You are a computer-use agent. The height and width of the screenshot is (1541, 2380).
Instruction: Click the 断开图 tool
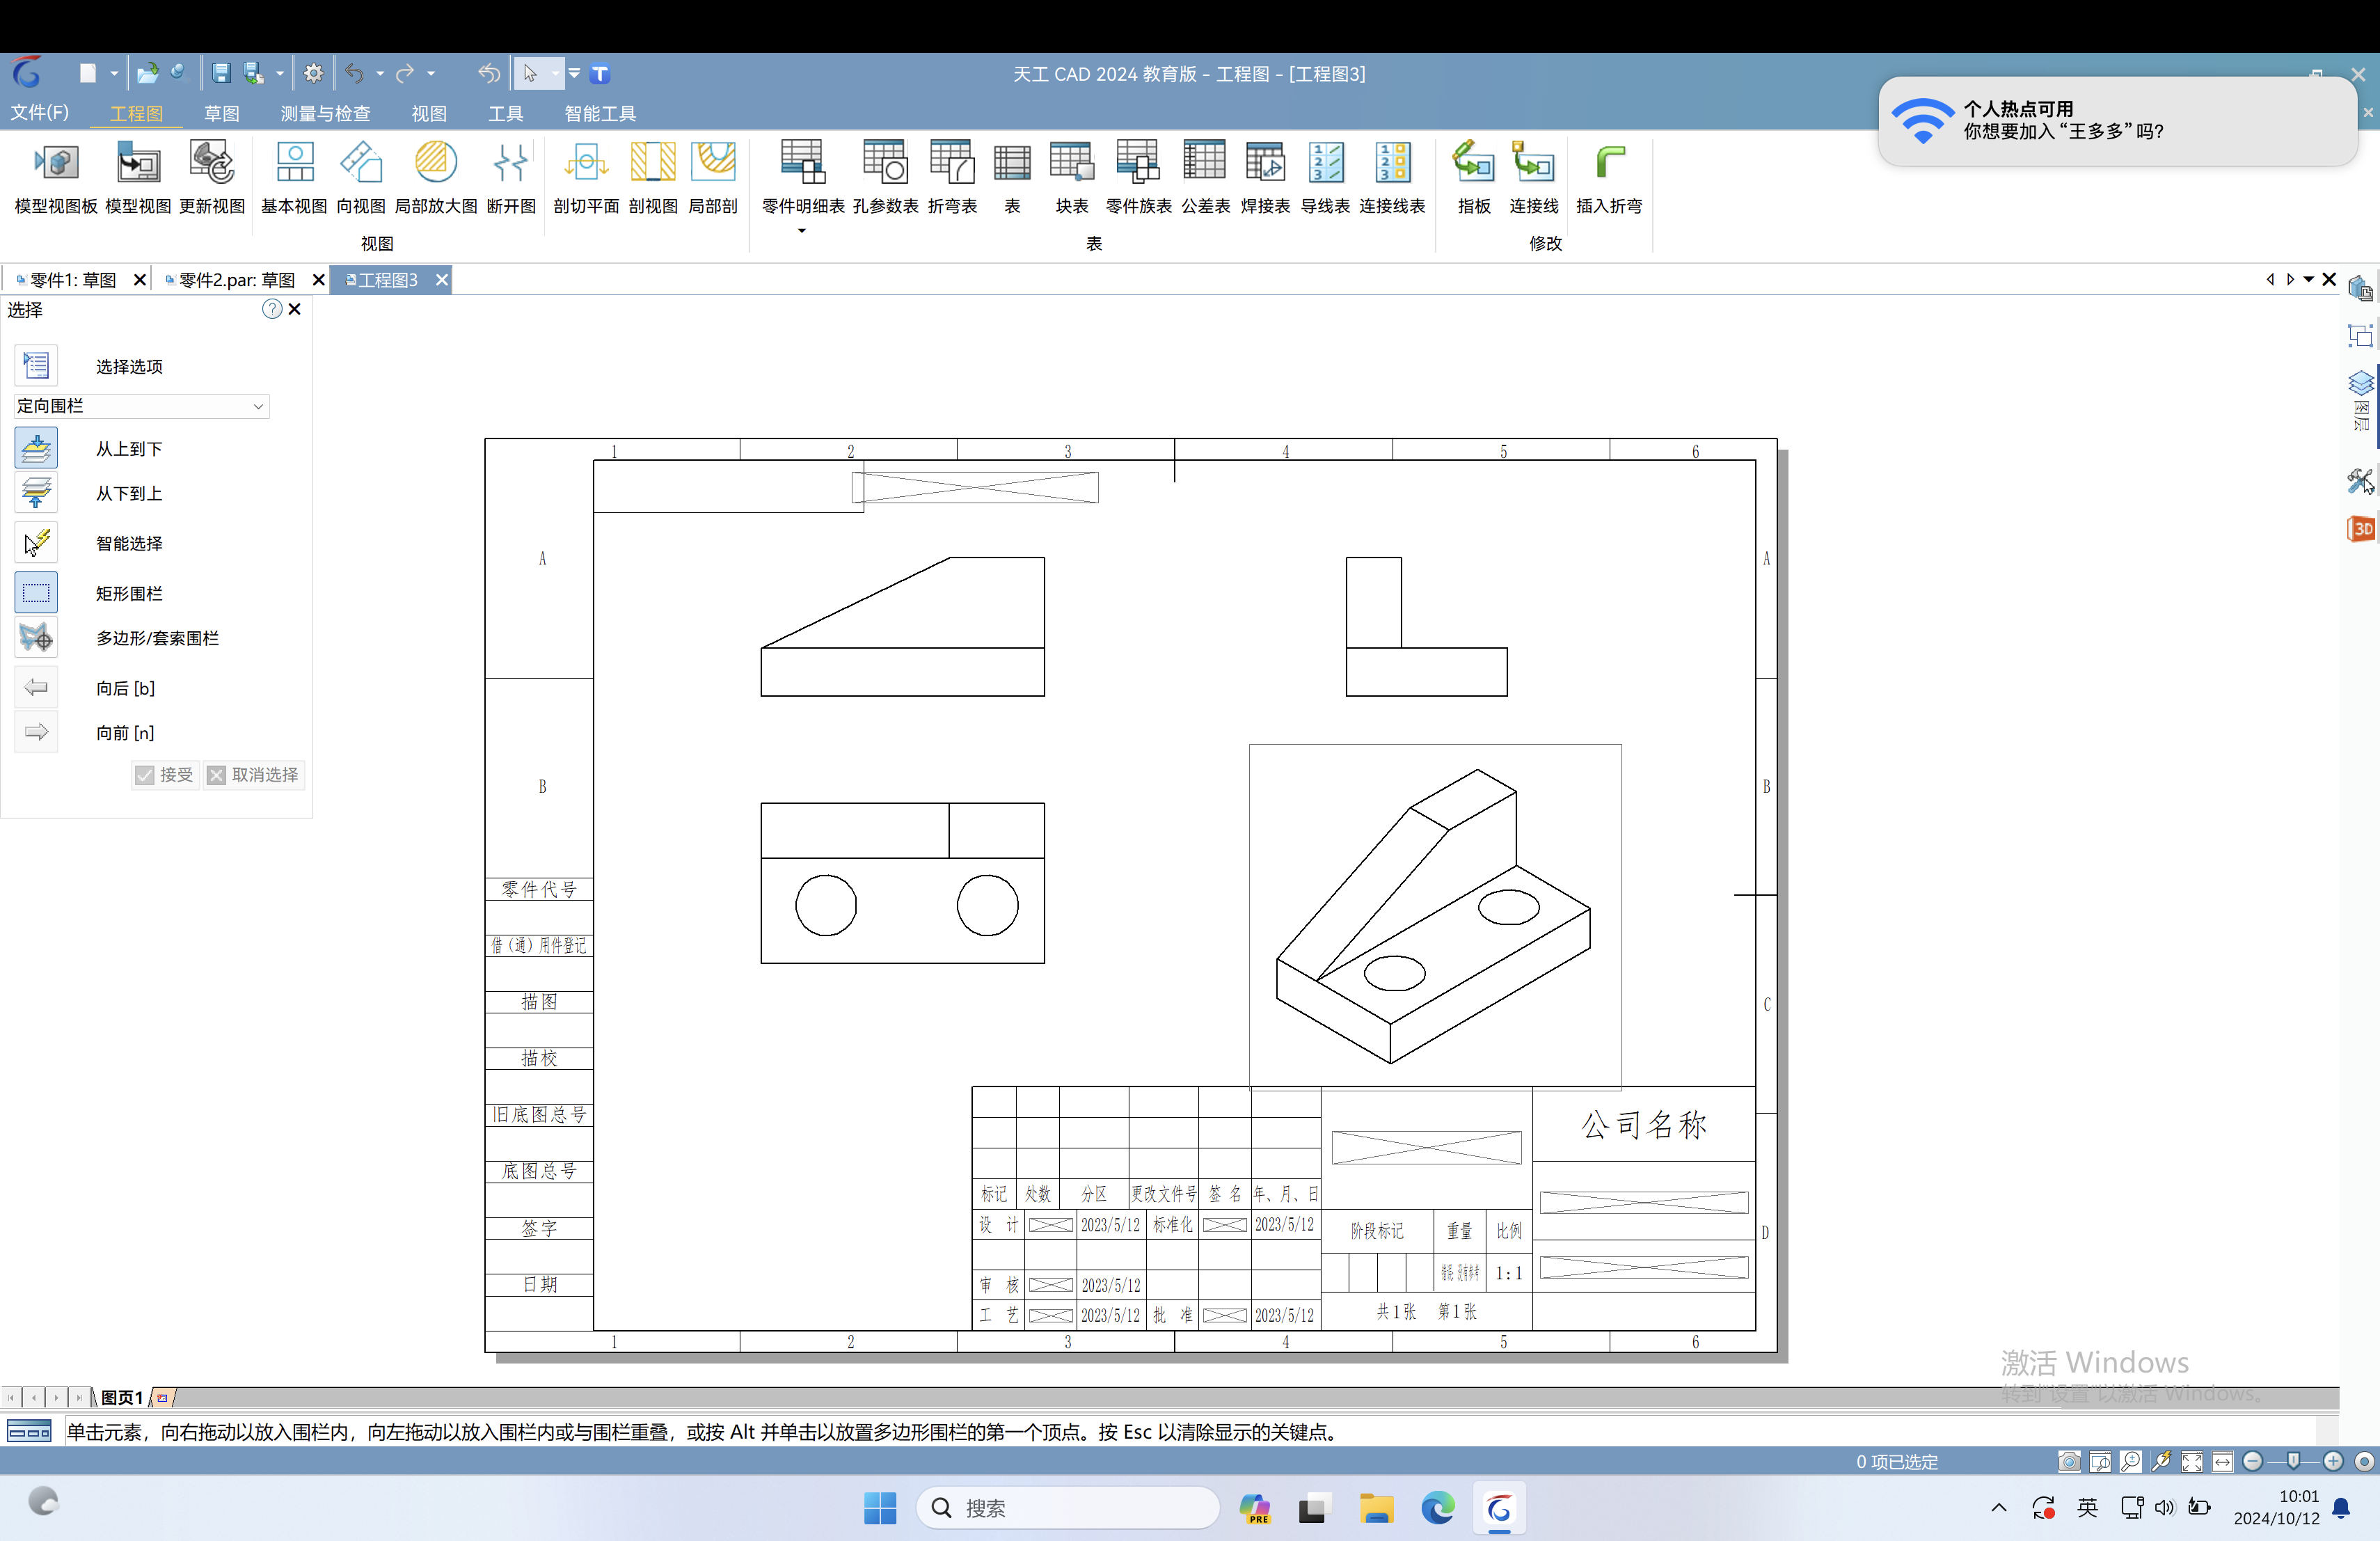(x=511, y=178)
